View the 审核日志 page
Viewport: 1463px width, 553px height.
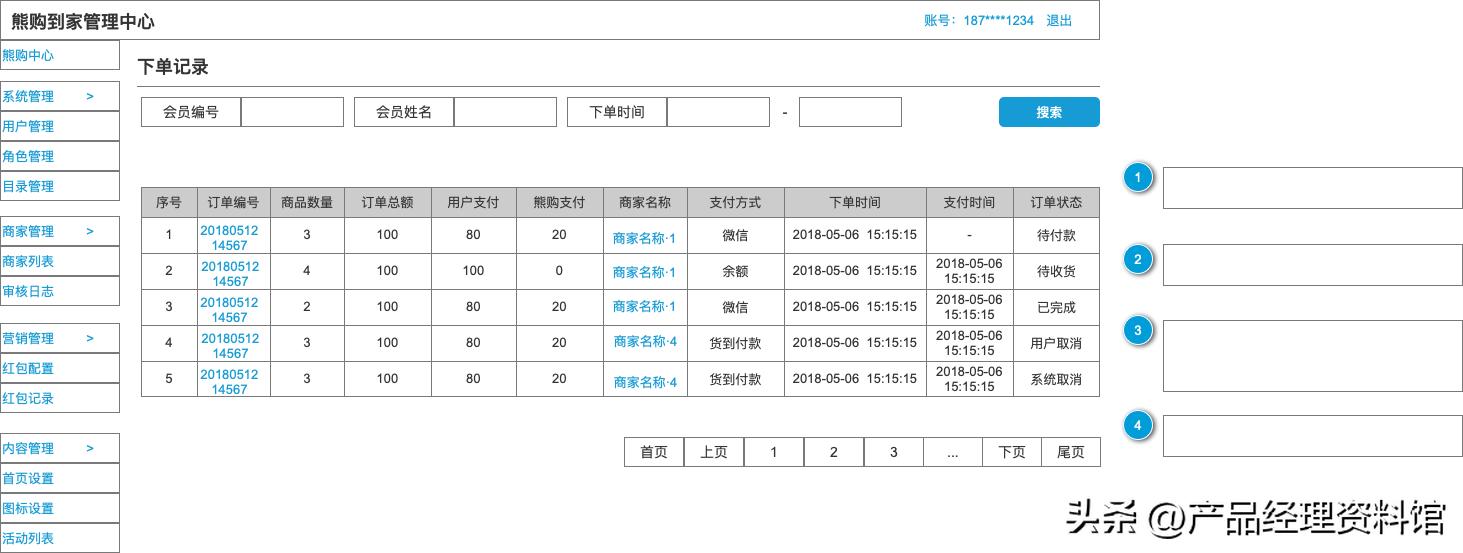click(x=59, y=291)
